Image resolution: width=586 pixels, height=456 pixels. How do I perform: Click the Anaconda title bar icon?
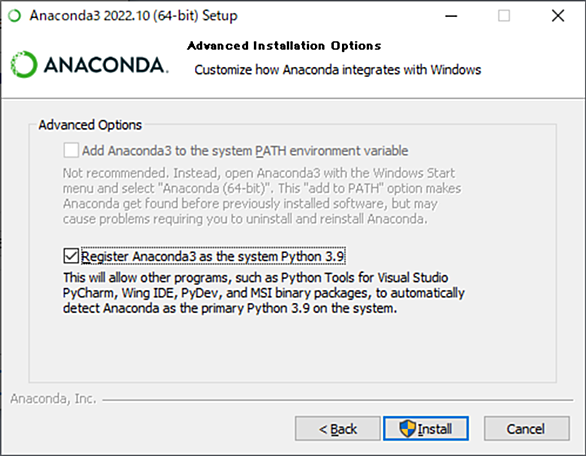tap(15, 16)
